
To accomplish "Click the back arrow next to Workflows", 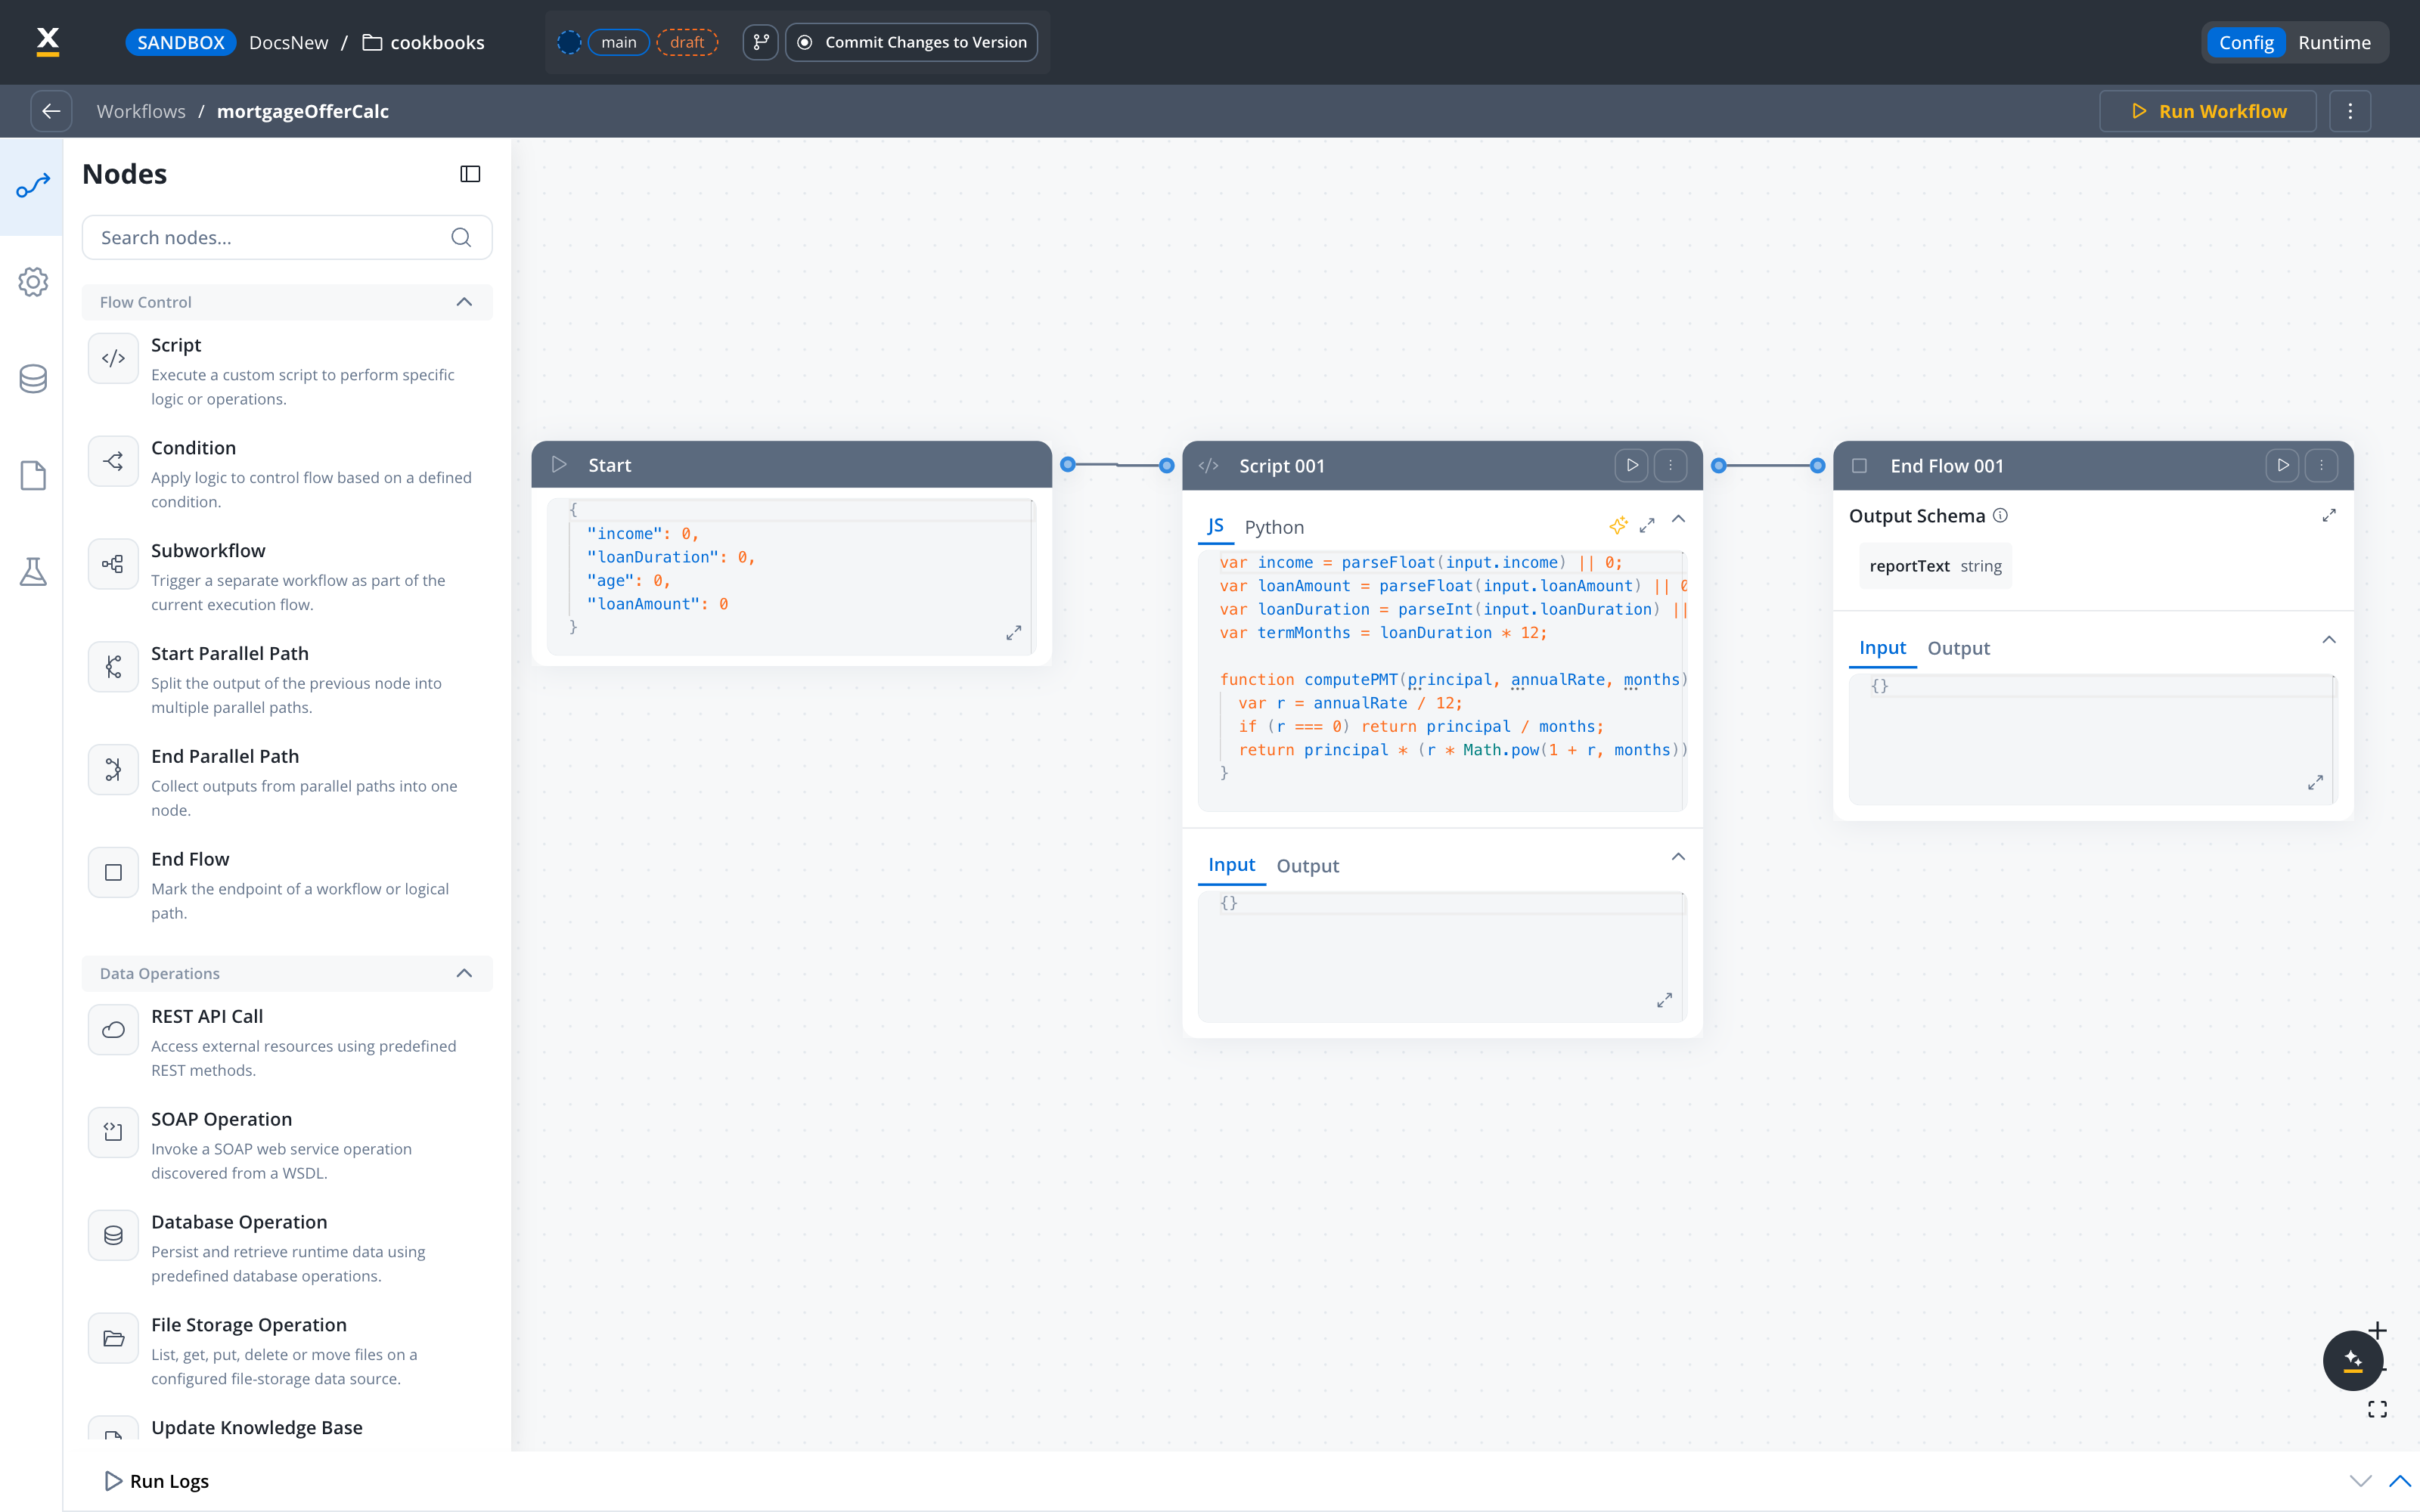I will coord(51,111).
